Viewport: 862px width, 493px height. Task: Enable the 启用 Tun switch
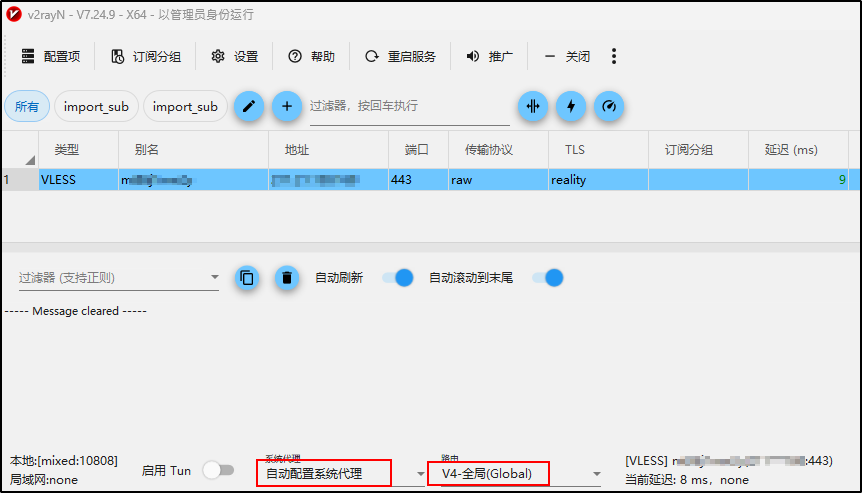tap(218, 470)
